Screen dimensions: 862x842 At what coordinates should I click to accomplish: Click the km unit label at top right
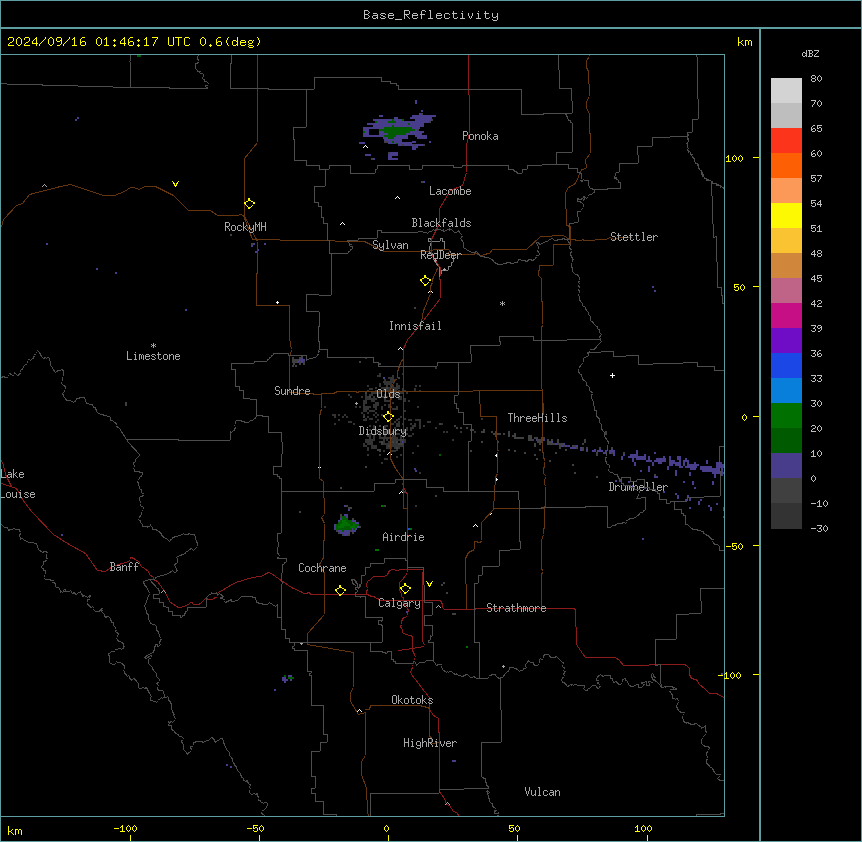tap(744, 42)
